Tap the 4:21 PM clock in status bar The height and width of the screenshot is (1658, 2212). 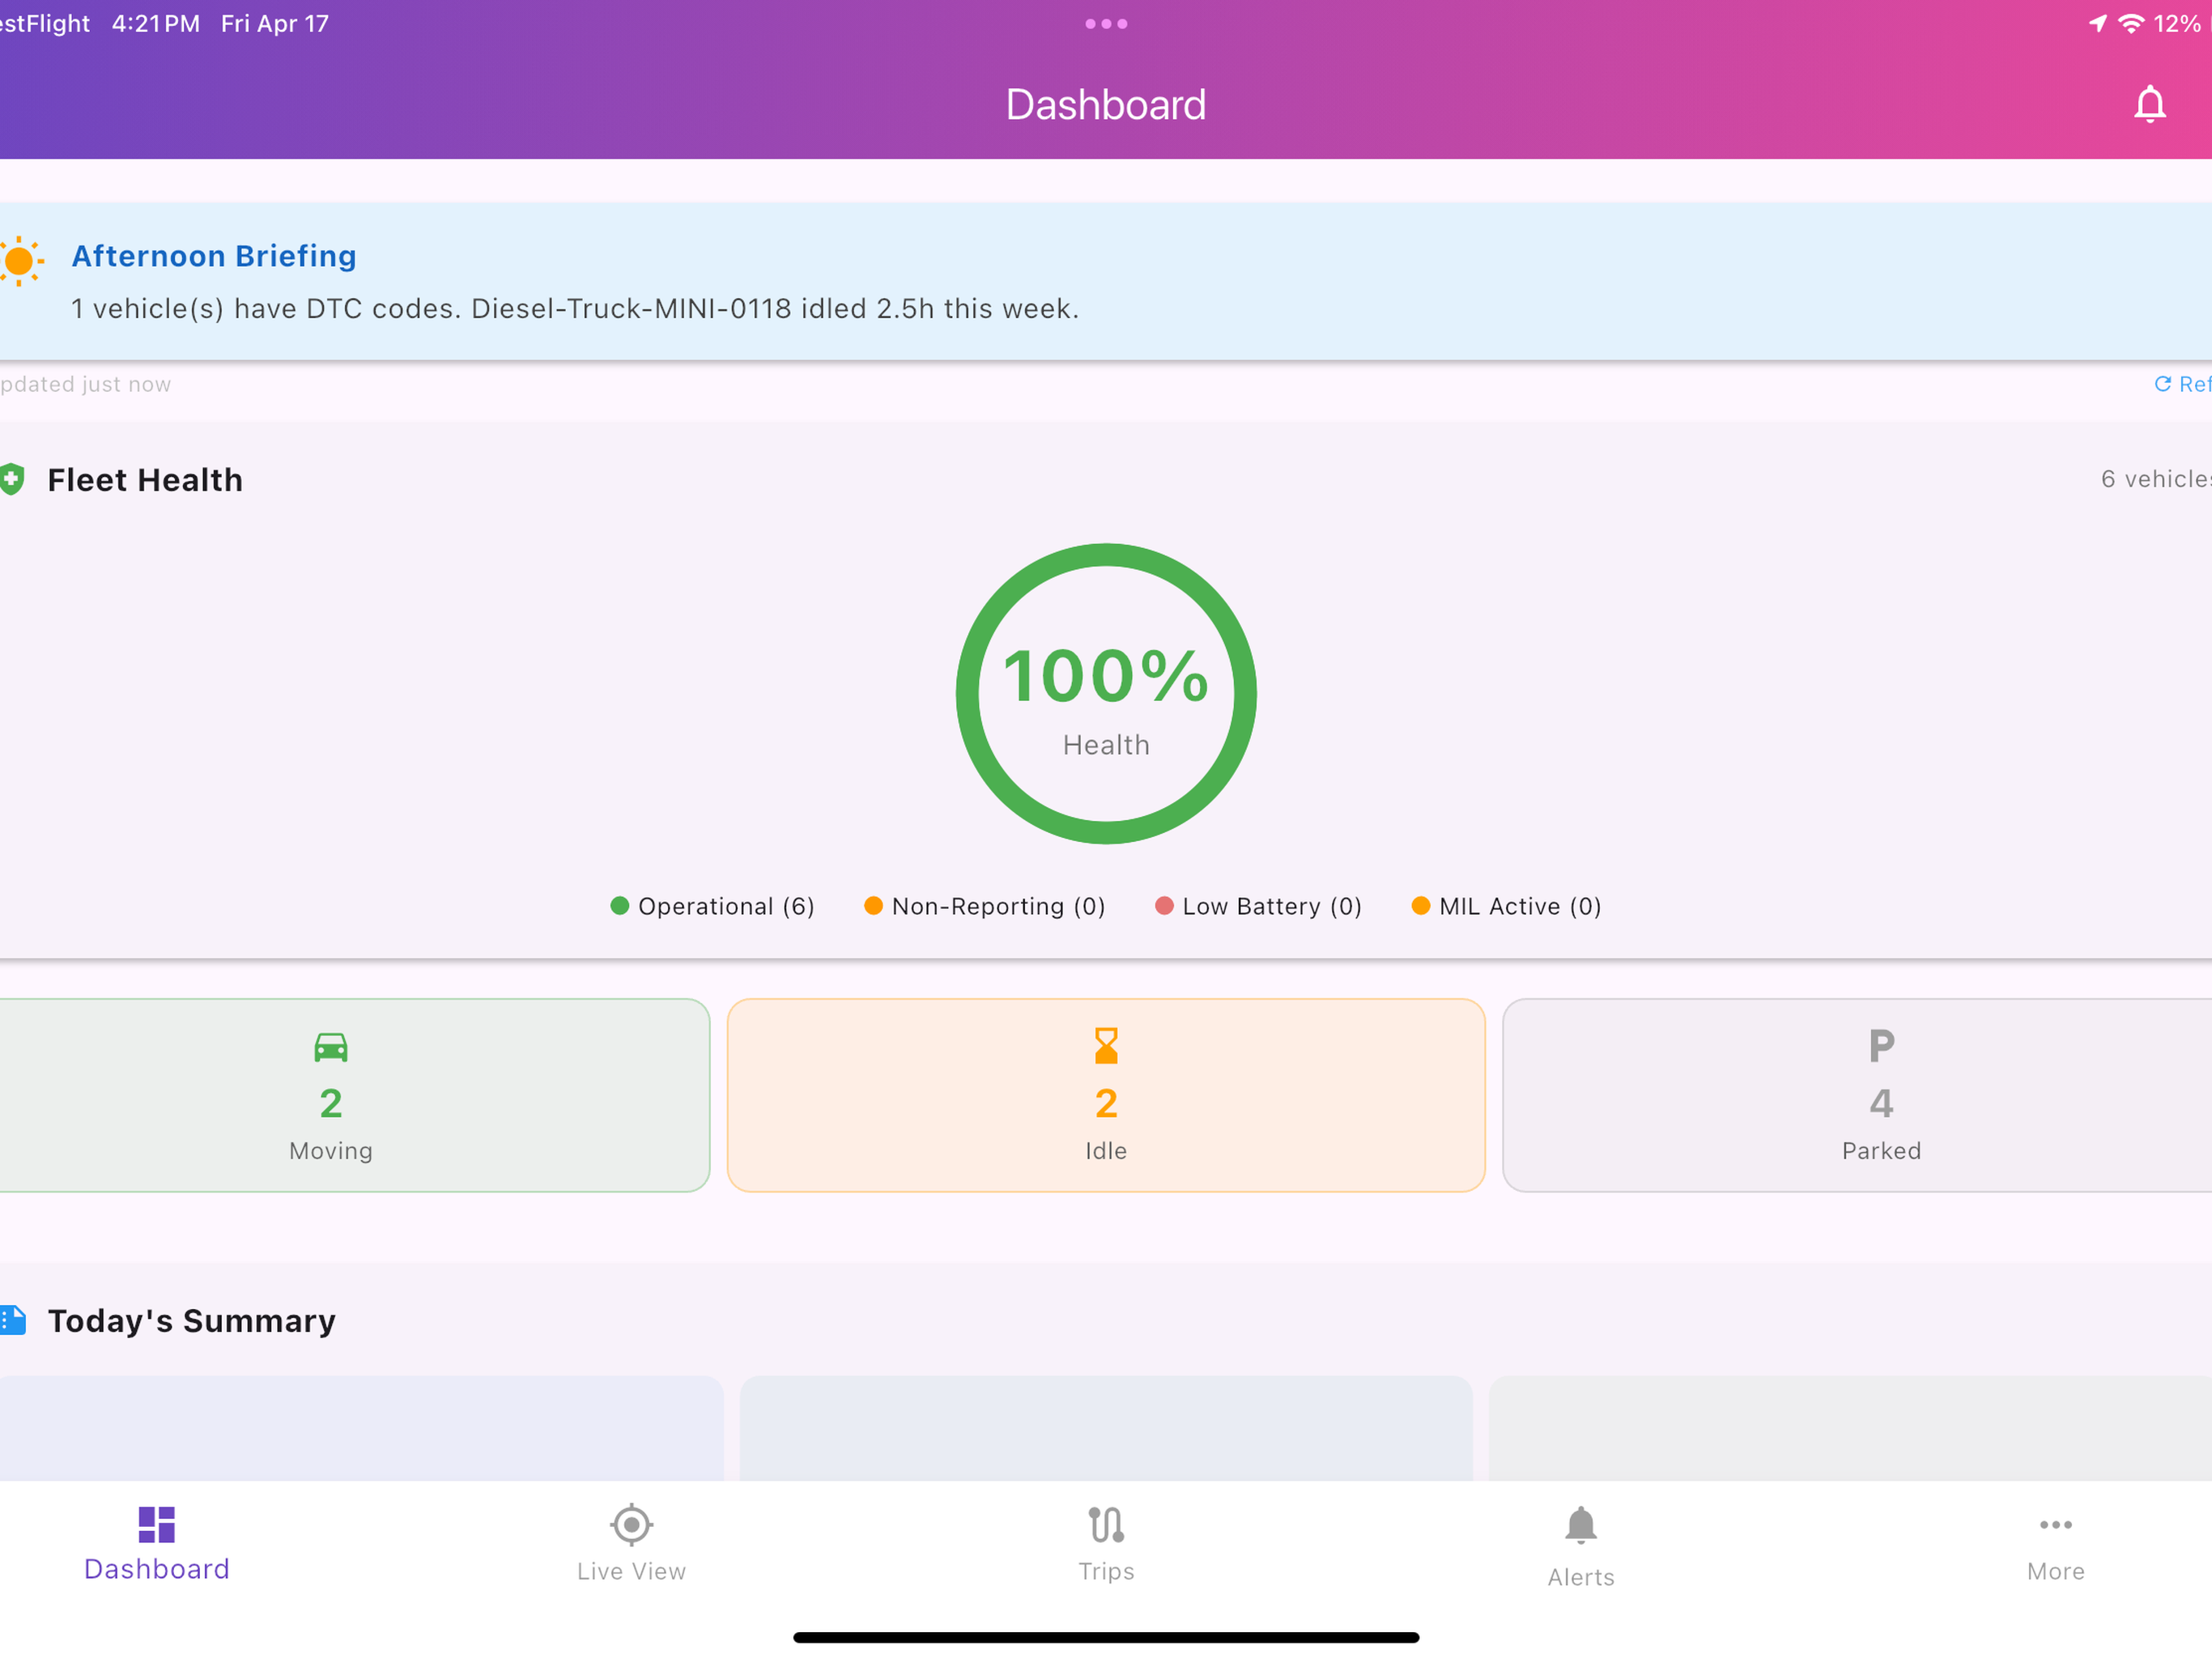tap(156, 23)
